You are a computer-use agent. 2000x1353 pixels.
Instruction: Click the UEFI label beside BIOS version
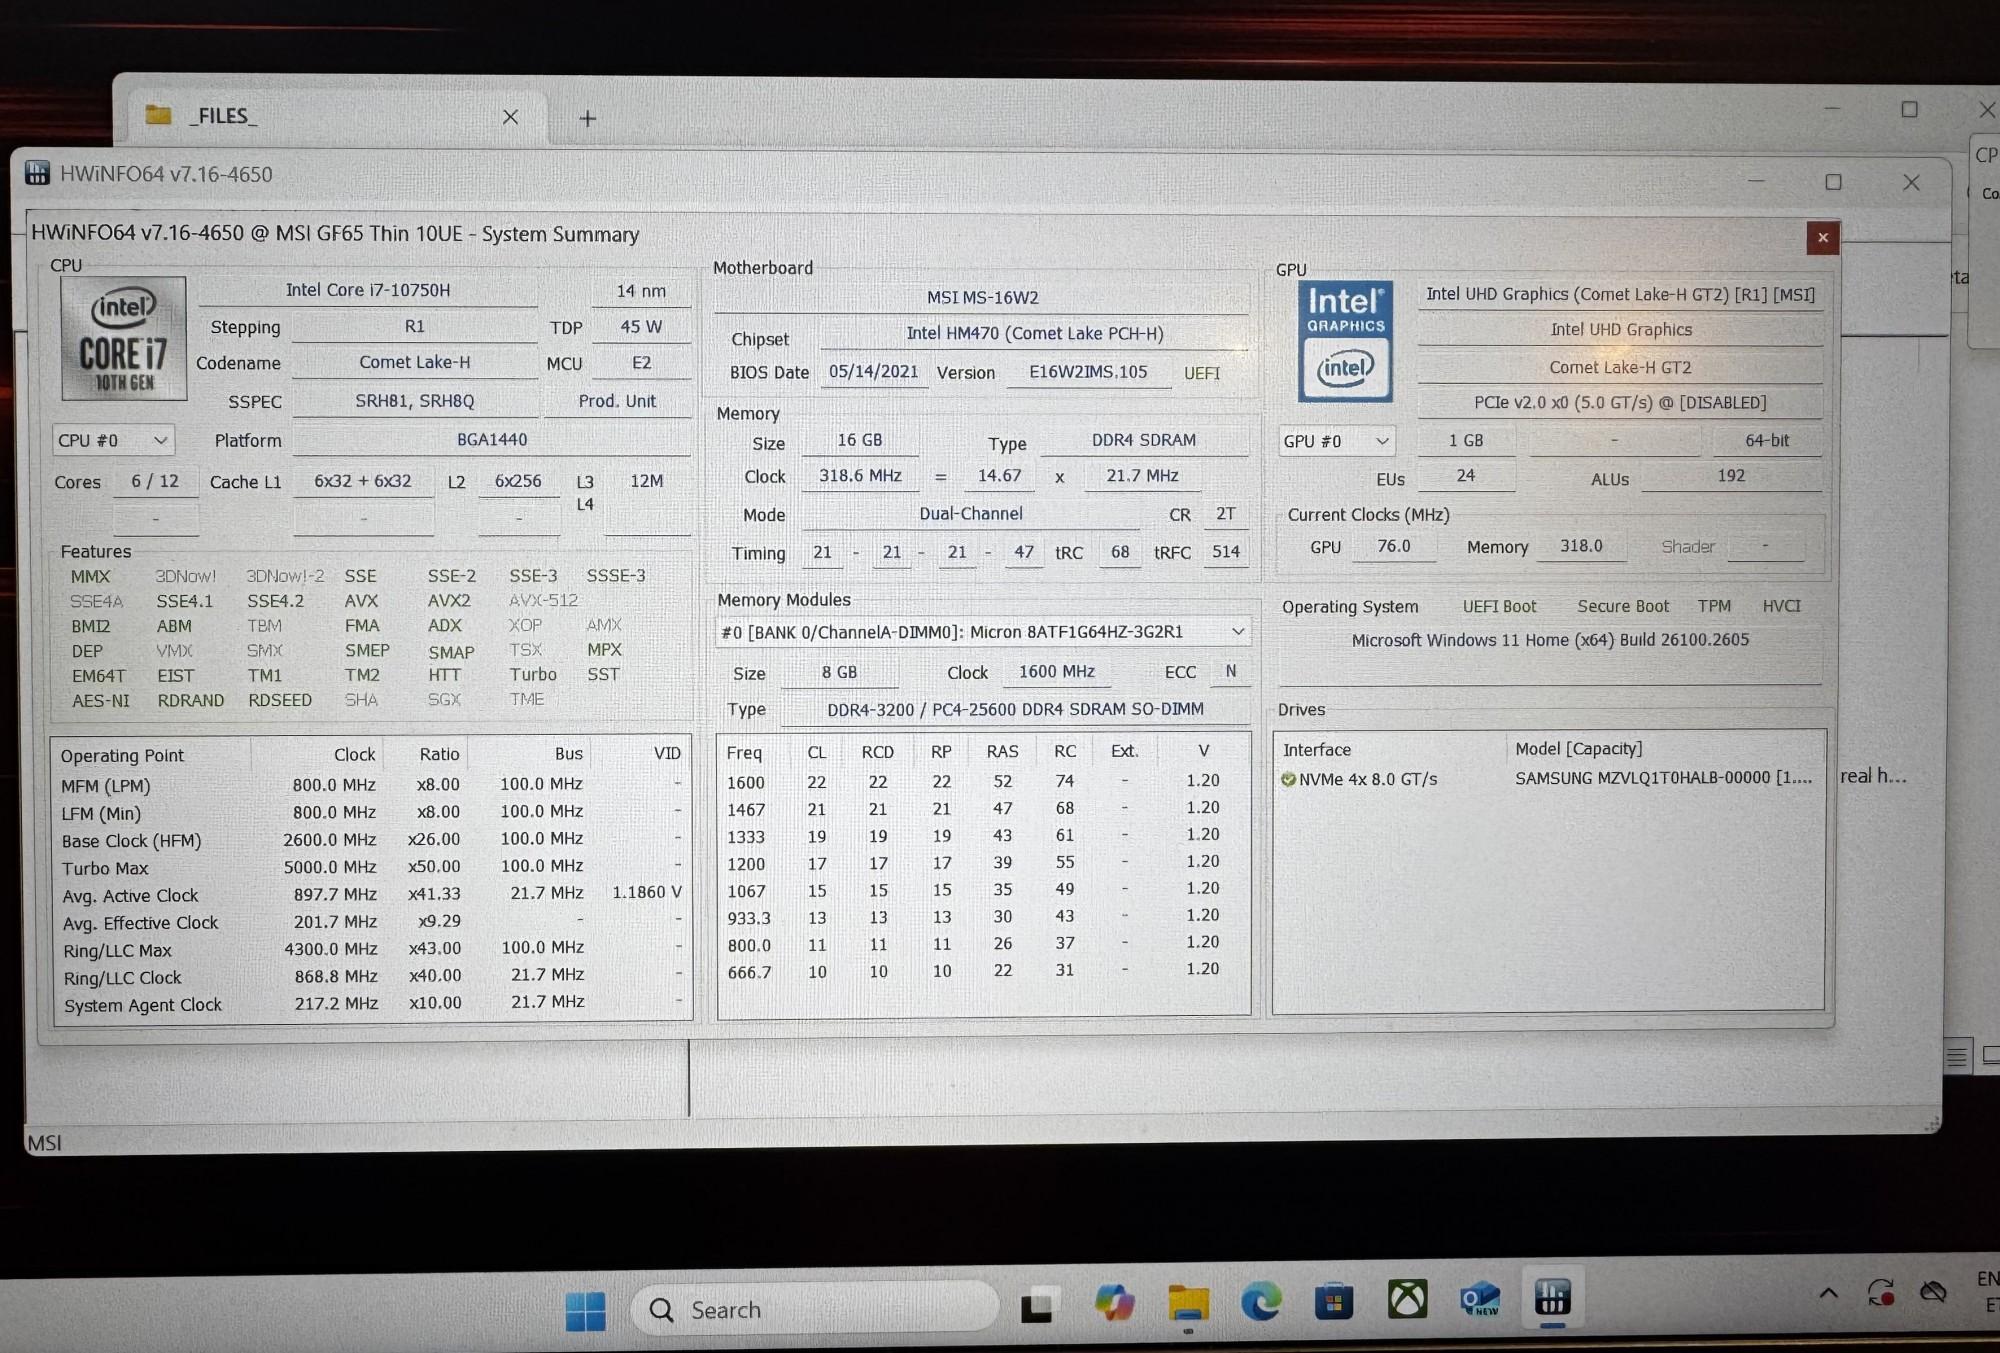1202,373
